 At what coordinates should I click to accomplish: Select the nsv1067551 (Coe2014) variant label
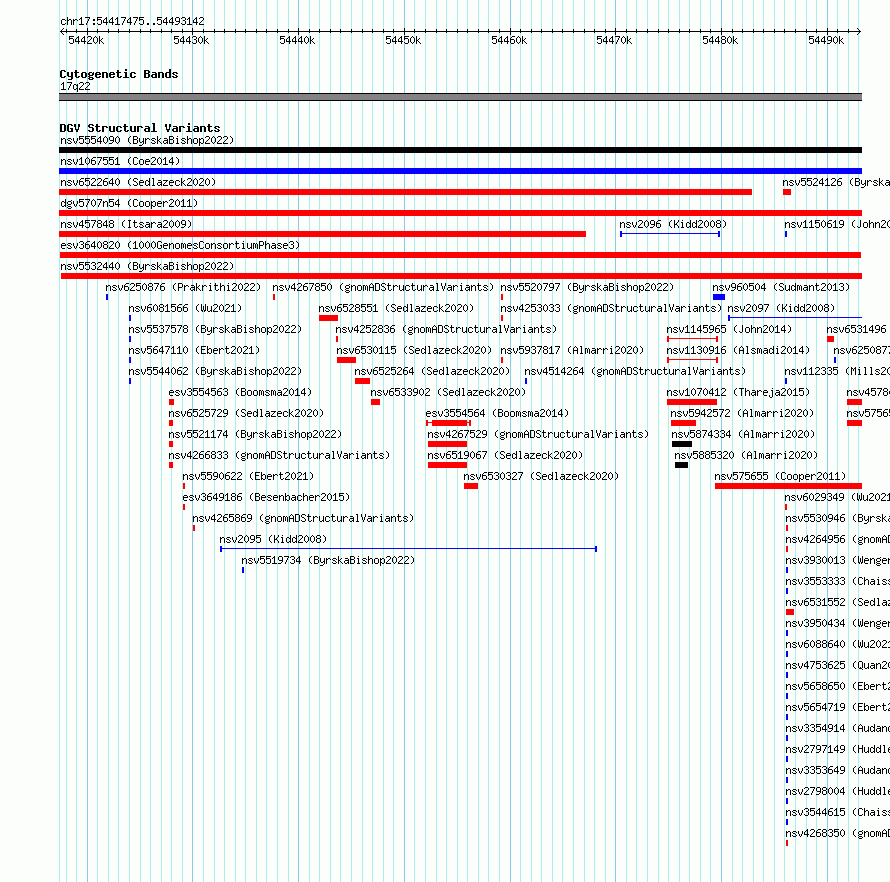tap(120, 161)
